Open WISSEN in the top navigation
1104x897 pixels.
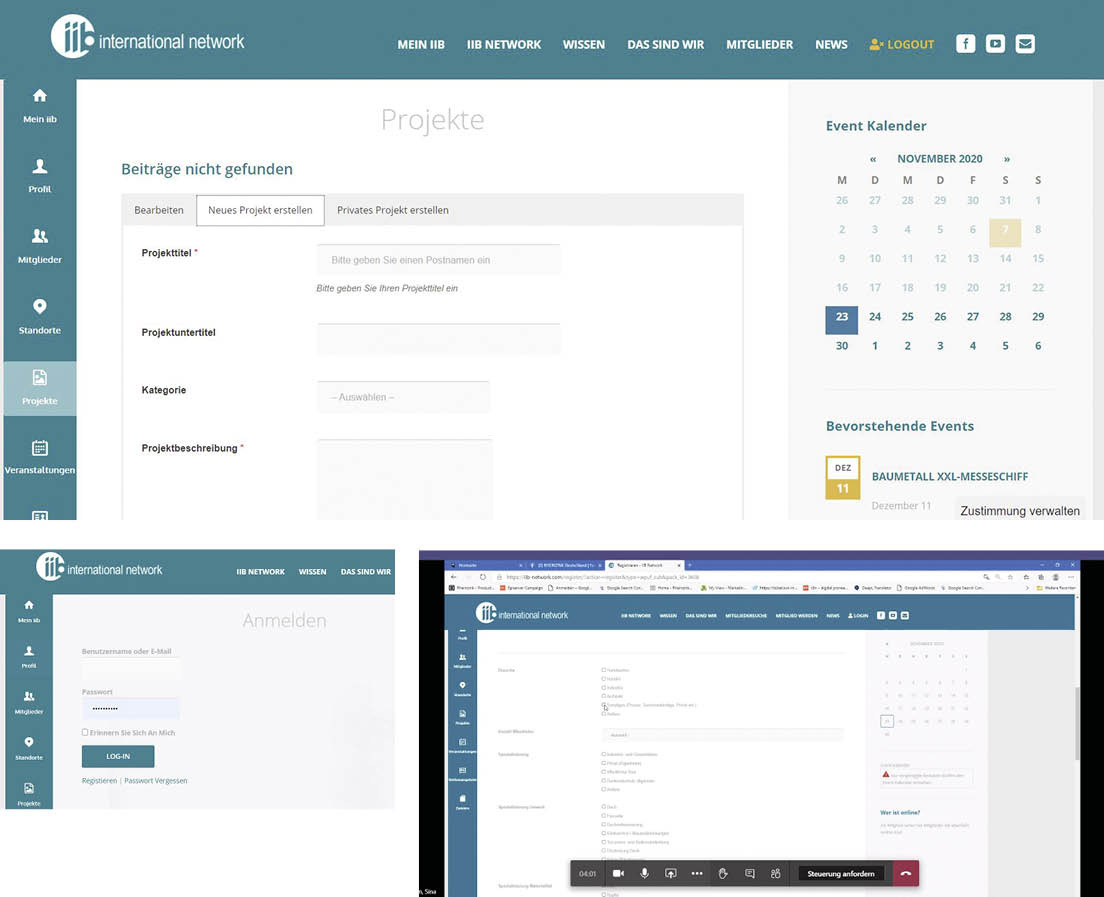pyautogui.click(x=584, y=44)
